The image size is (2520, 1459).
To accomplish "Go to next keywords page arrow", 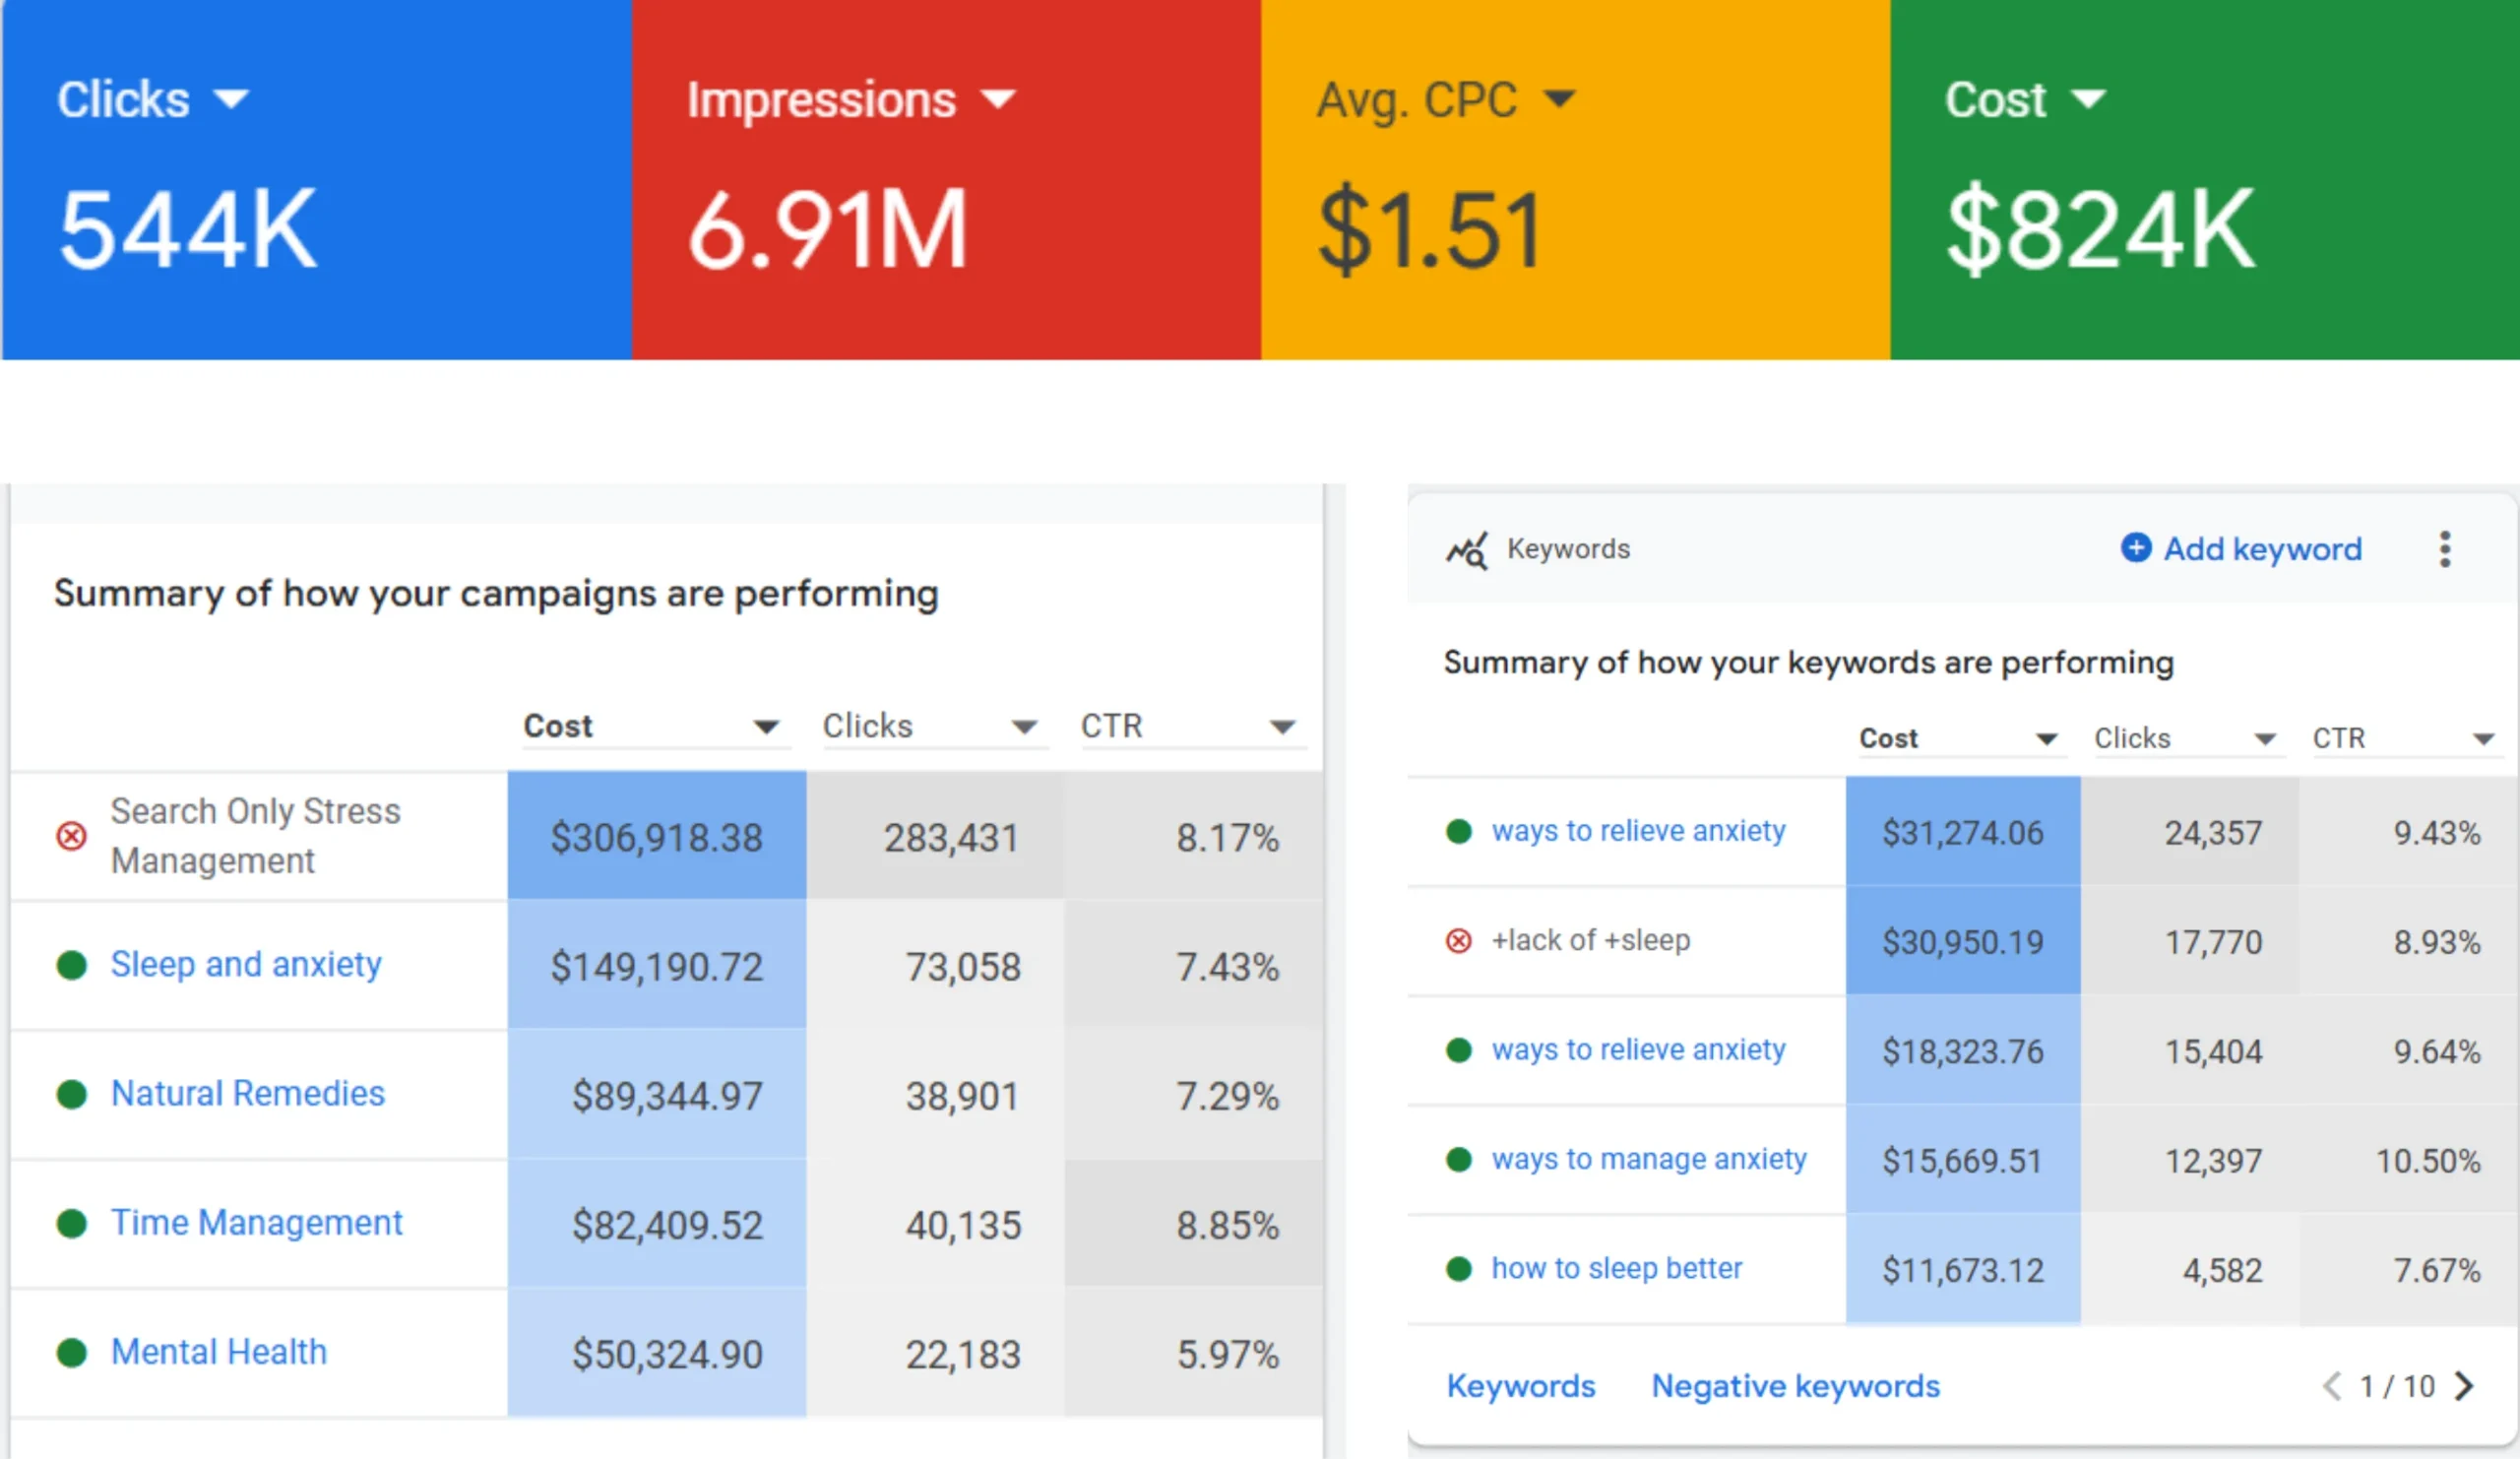I will (x=2465, y=1386).
